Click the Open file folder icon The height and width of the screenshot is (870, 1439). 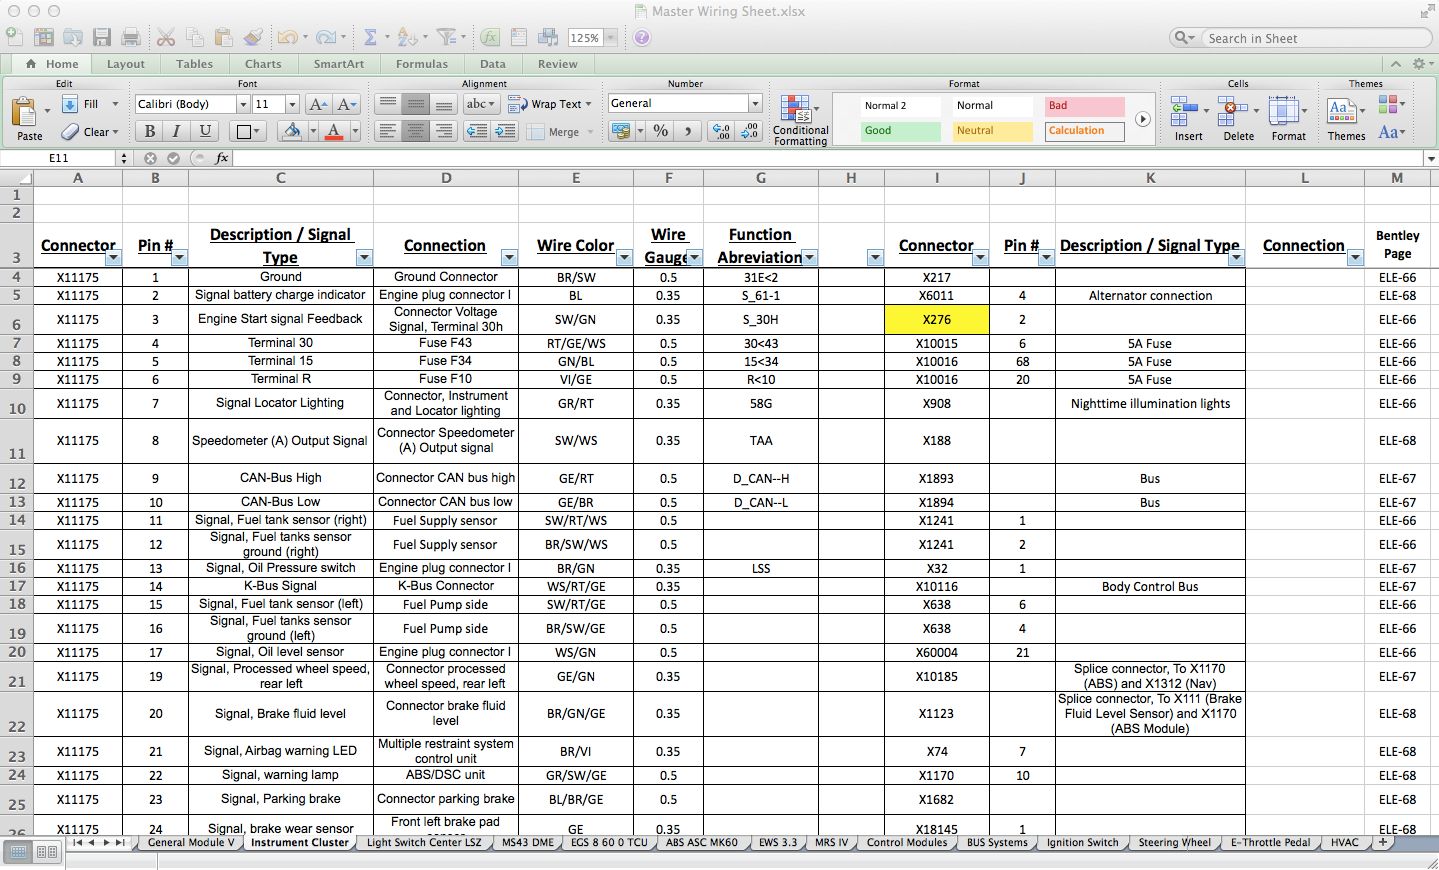73,37
